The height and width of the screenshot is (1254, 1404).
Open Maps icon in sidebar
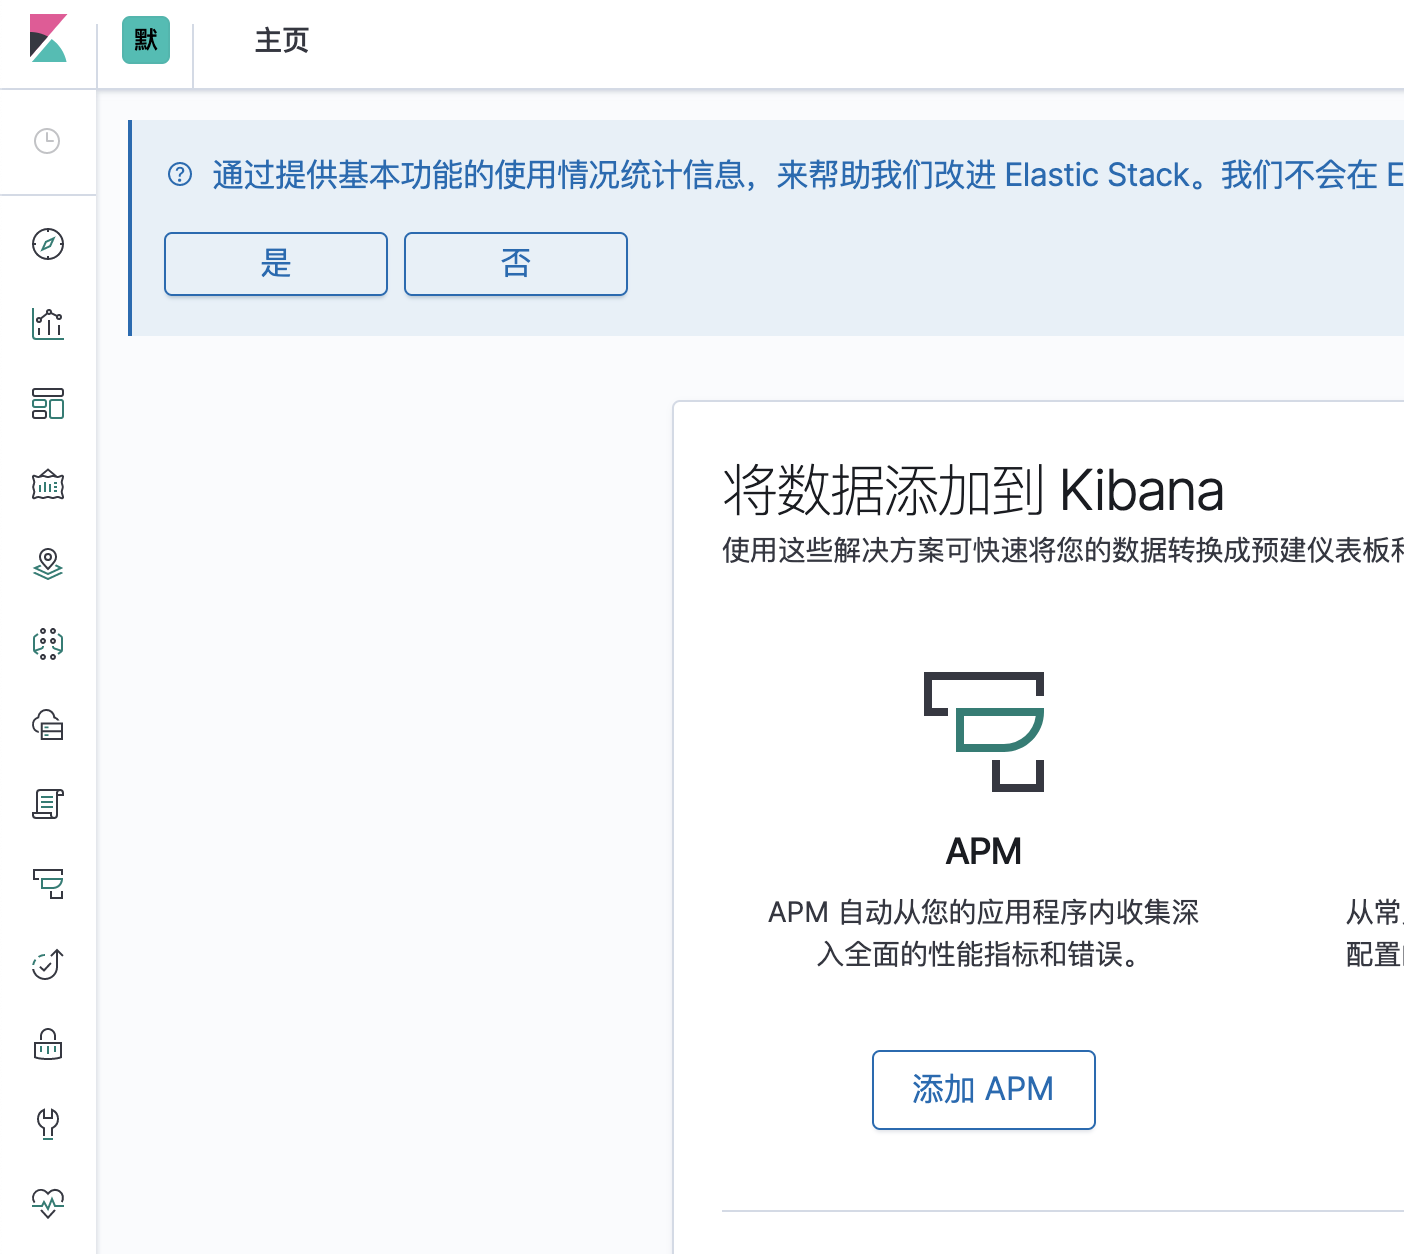coord(48,564)
